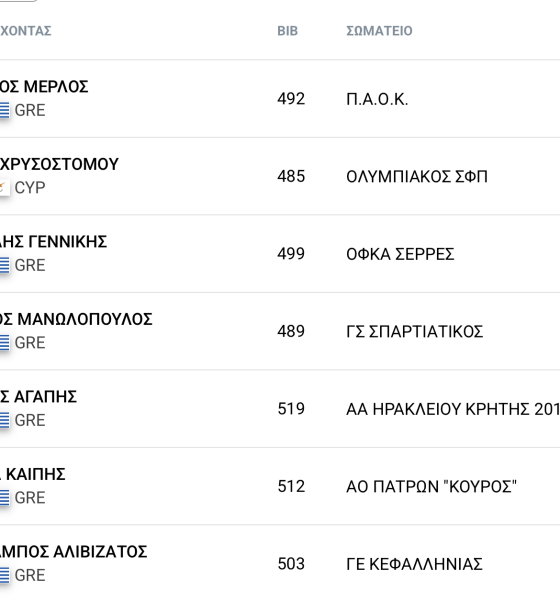Select club ΟΦΚΑ ΣΕΡΡΕΣ cell
The width and height of the screenshot is (560, 600).
pos(400,254)
